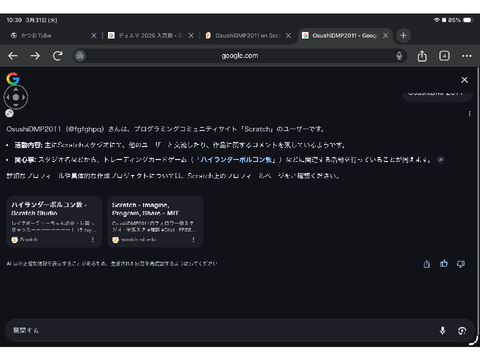Click the Google logo
Image resolution: width=480 pixels, height=360 pixels.
click(13, 79)
